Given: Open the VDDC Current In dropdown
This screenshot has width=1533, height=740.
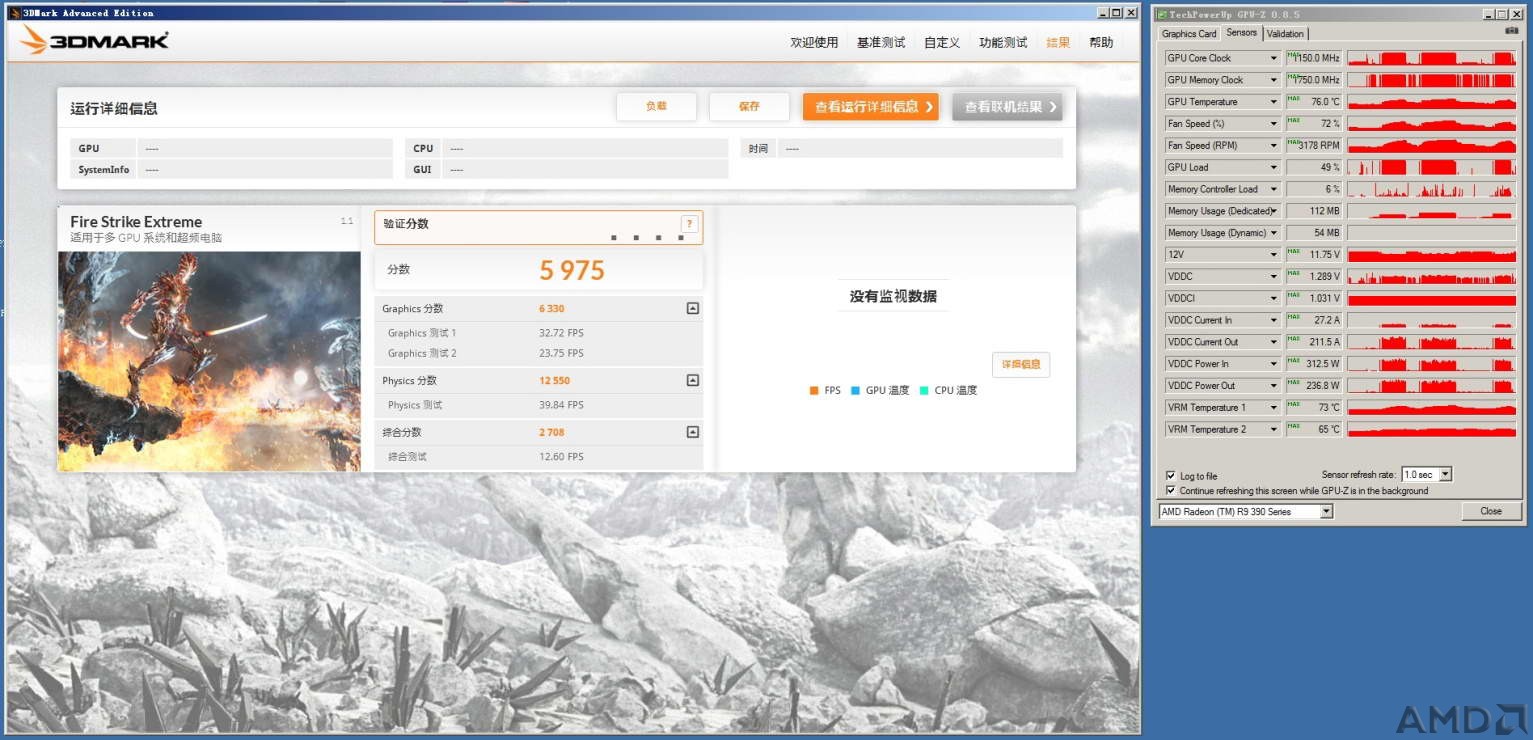Looking at the screenshot, I should [x=1273, y=320].
